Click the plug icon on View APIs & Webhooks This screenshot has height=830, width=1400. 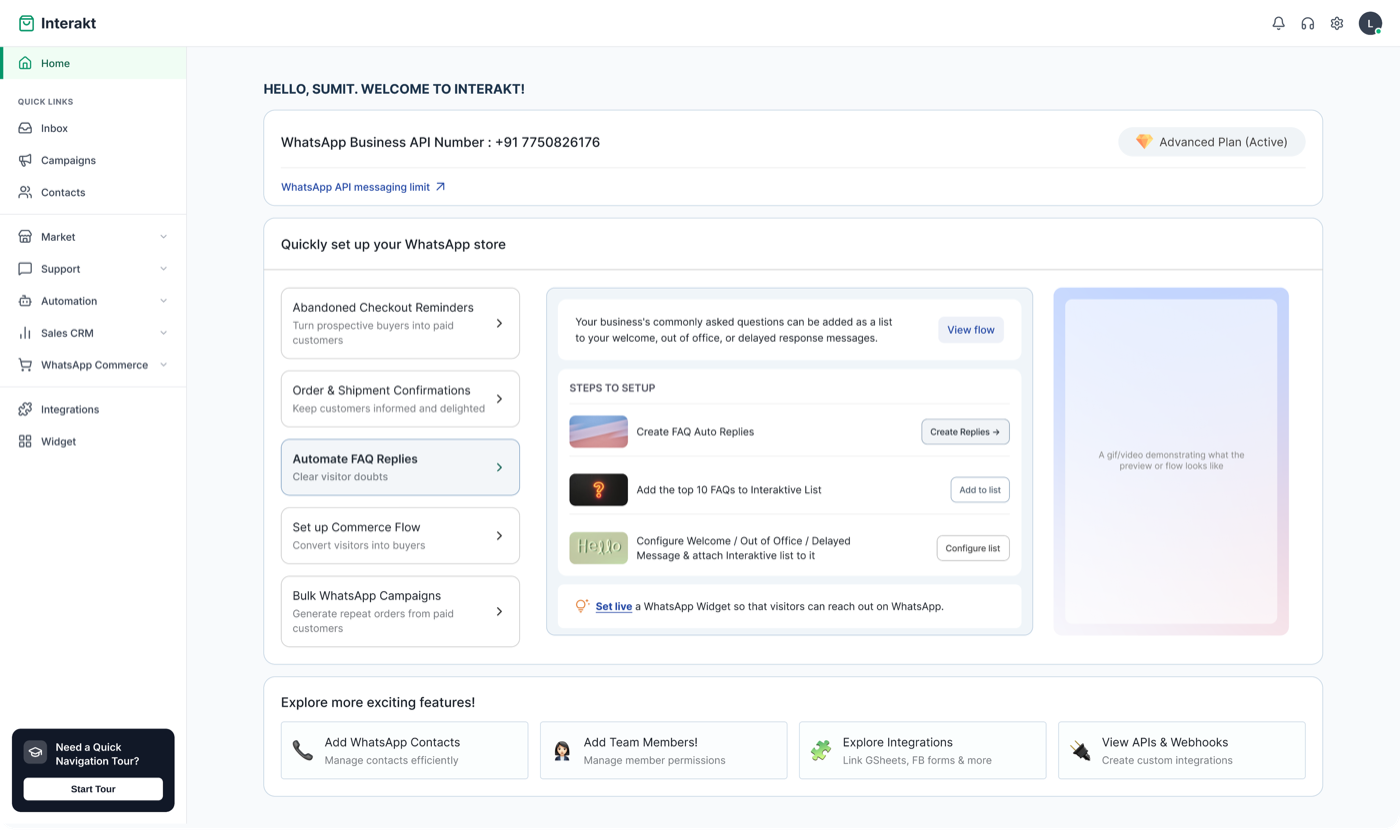pyautogui.click(x=1080, y=750)
